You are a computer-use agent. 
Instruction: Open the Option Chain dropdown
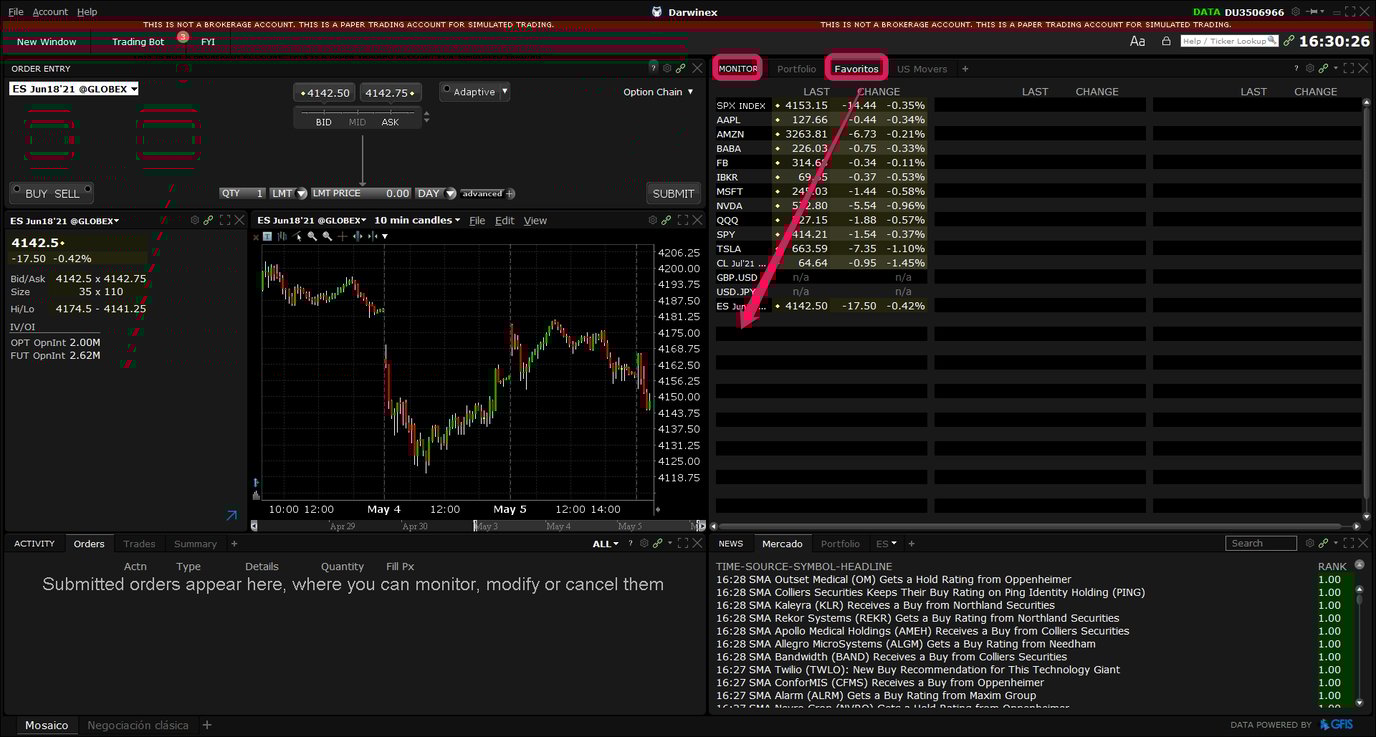point(658,92)
